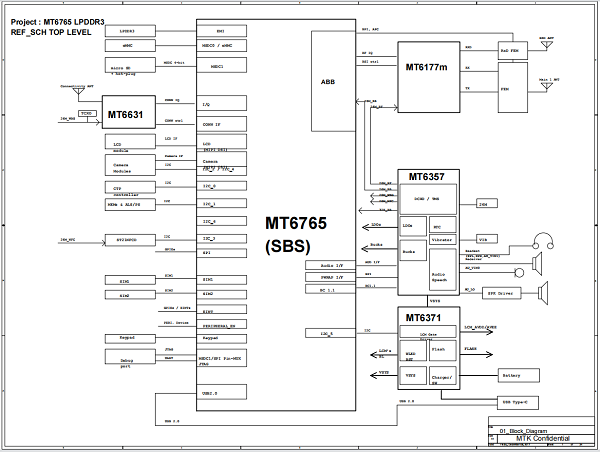This screenshot has width=600, height=452.
Task: Click the MT6371 block title
Action: (427, 317)
